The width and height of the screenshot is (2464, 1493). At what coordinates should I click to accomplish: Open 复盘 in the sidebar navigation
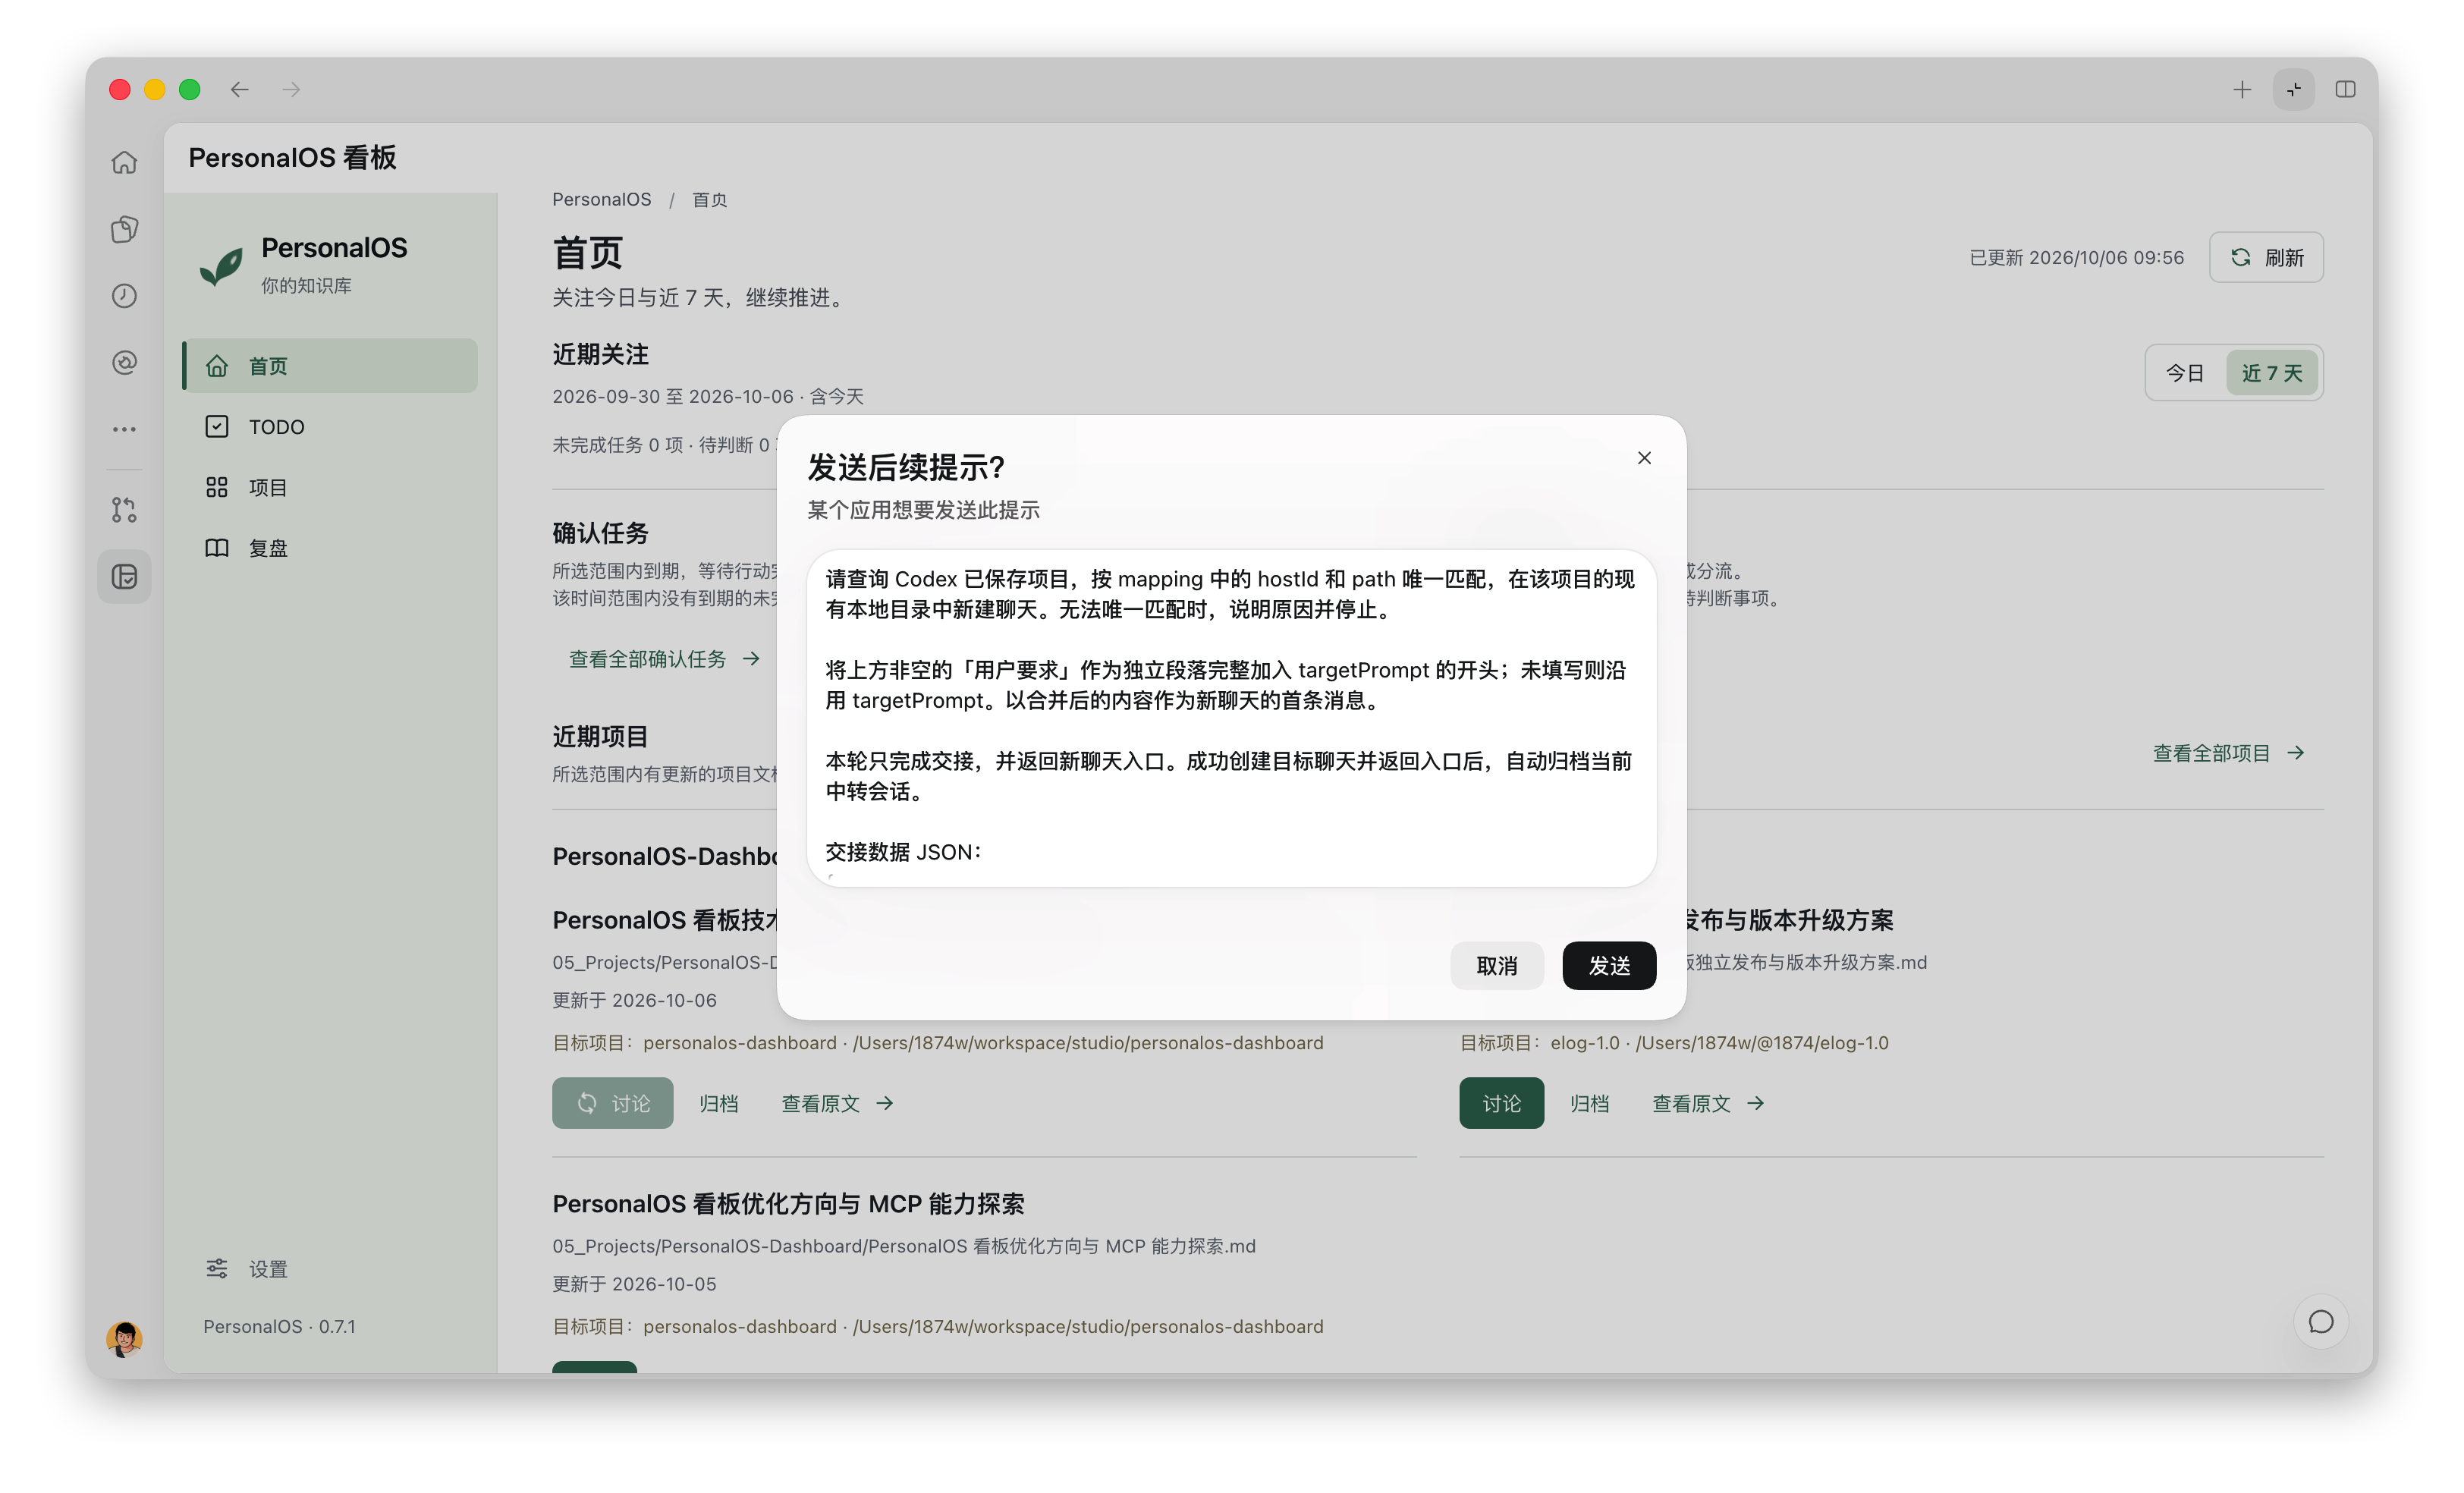coord(330,548)
